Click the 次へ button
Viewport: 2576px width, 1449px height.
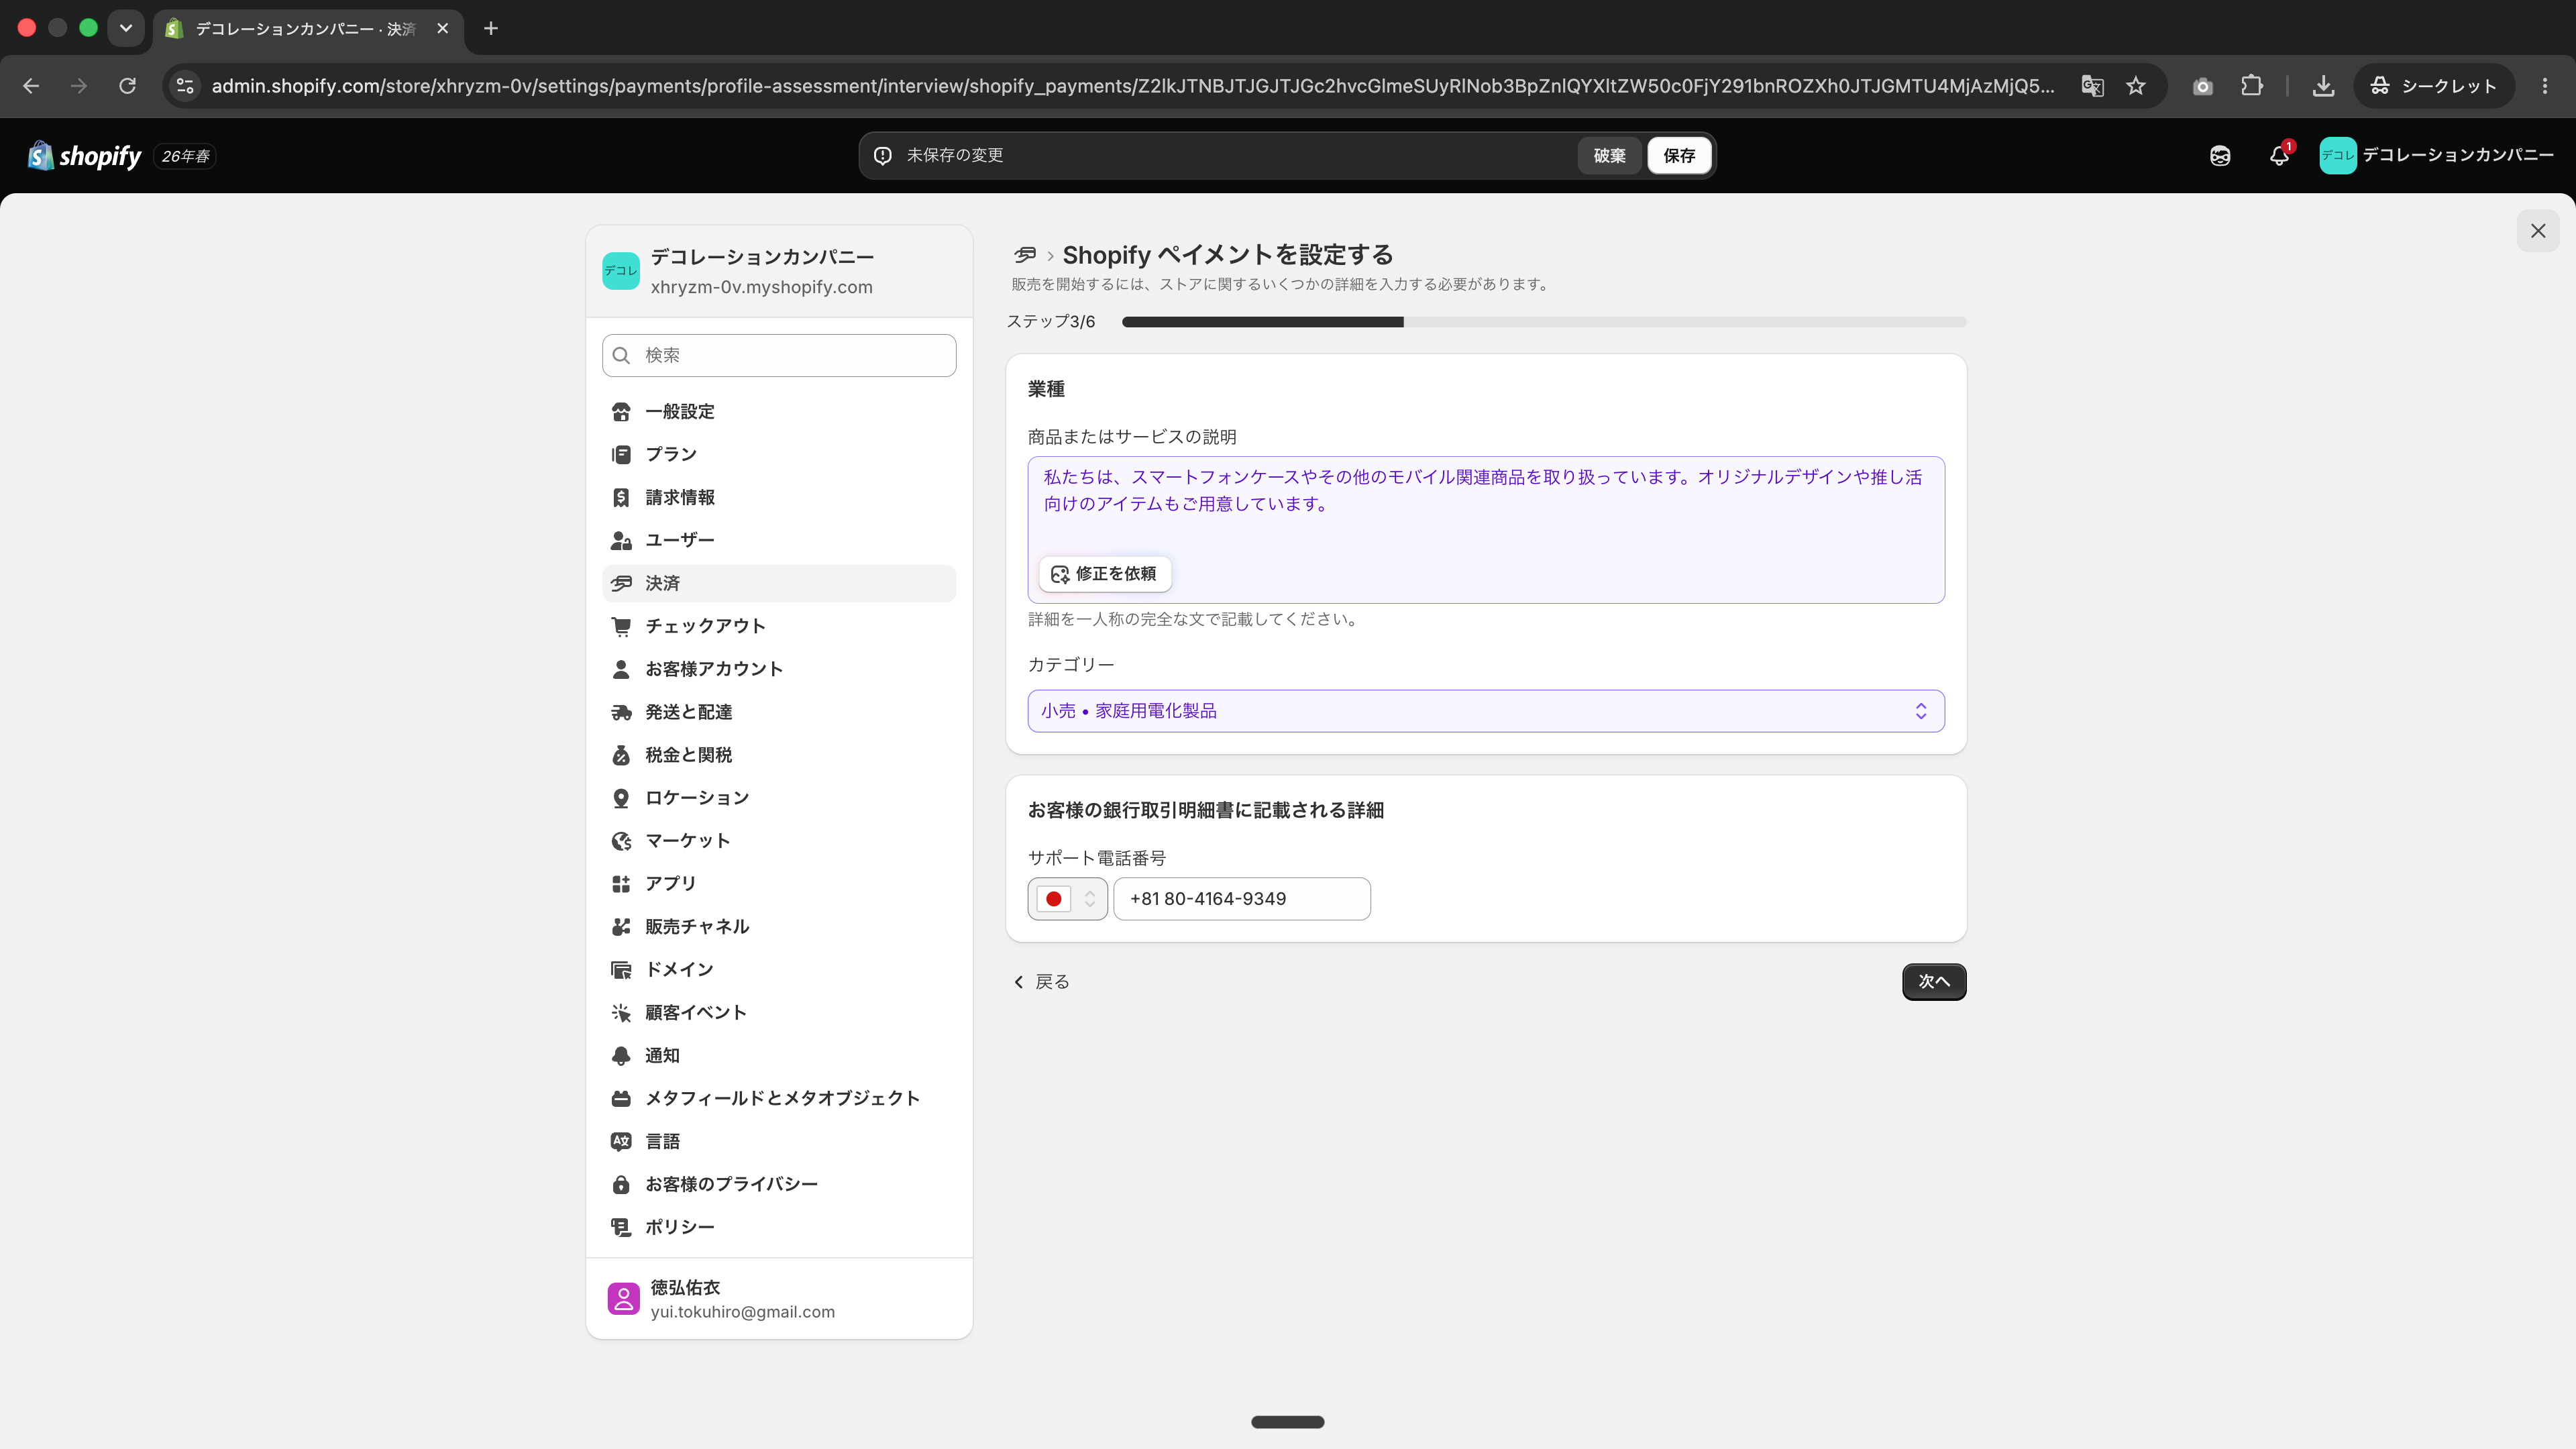coord(1934,982)
